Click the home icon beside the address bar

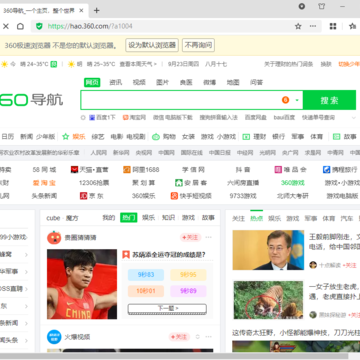pos(20,26)
